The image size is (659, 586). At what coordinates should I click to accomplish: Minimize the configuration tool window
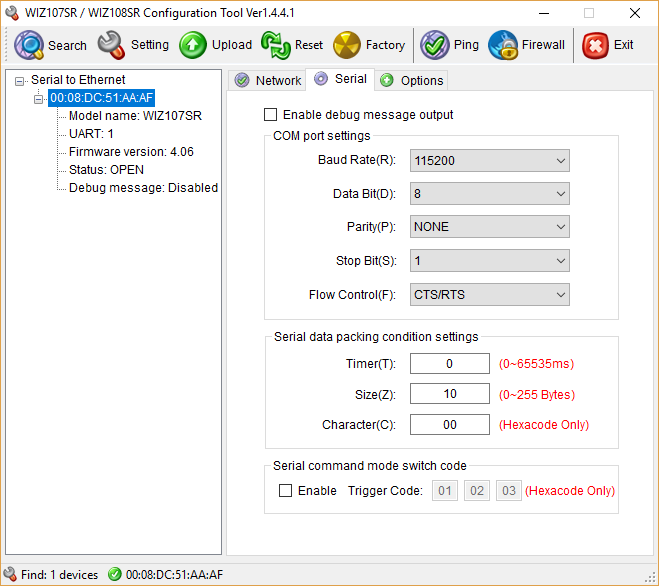(x=544, y=13)
